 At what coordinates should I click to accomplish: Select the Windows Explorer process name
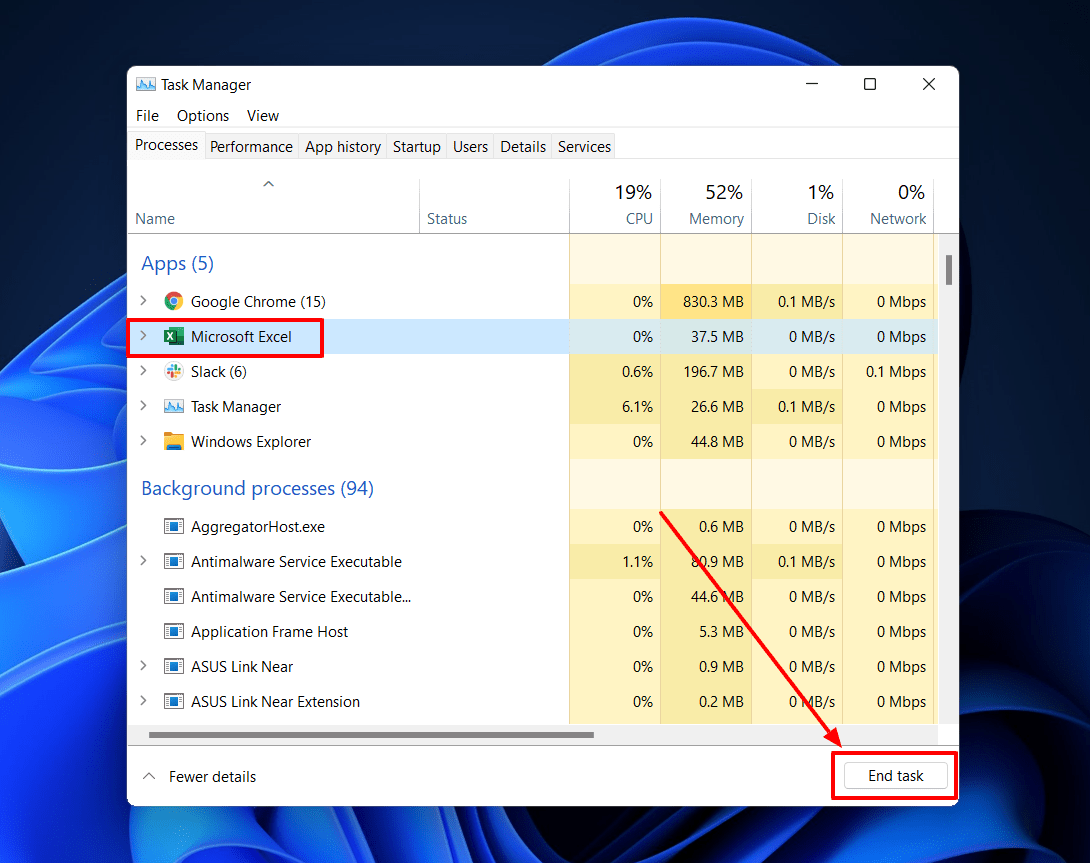pos(251,442)
